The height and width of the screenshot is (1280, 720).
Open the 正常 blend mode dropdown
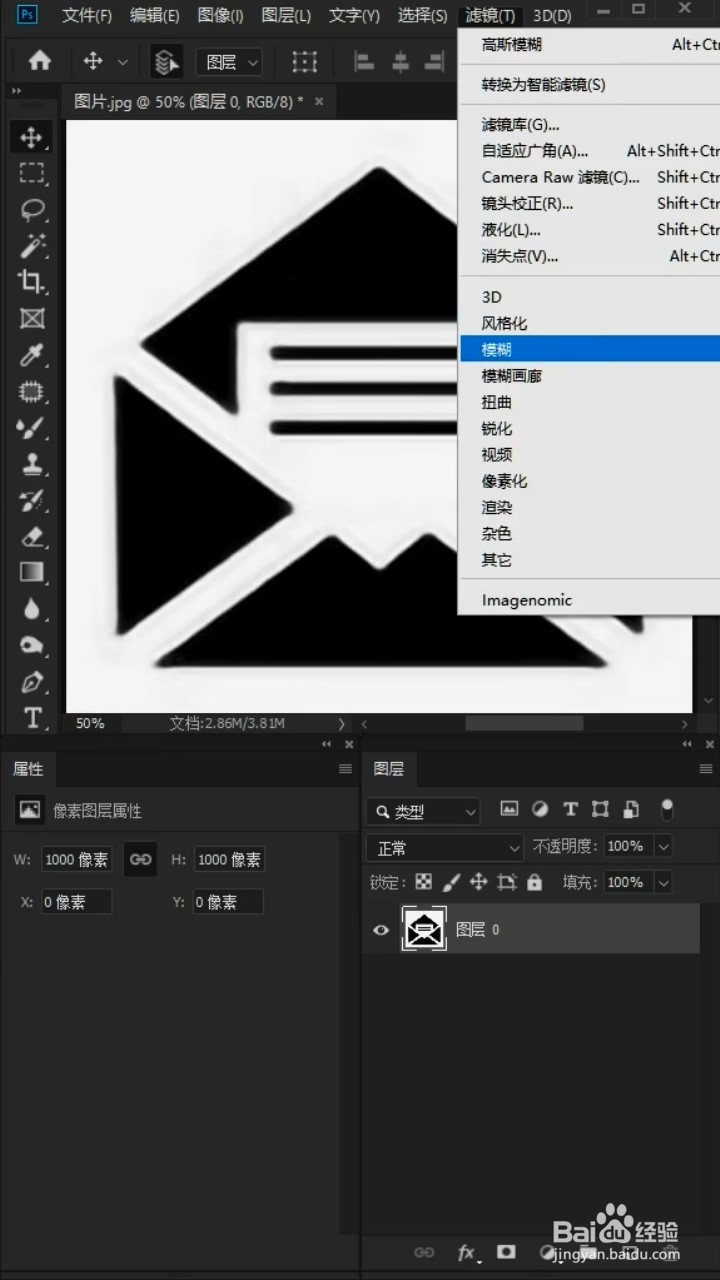(x=445, y=848)
